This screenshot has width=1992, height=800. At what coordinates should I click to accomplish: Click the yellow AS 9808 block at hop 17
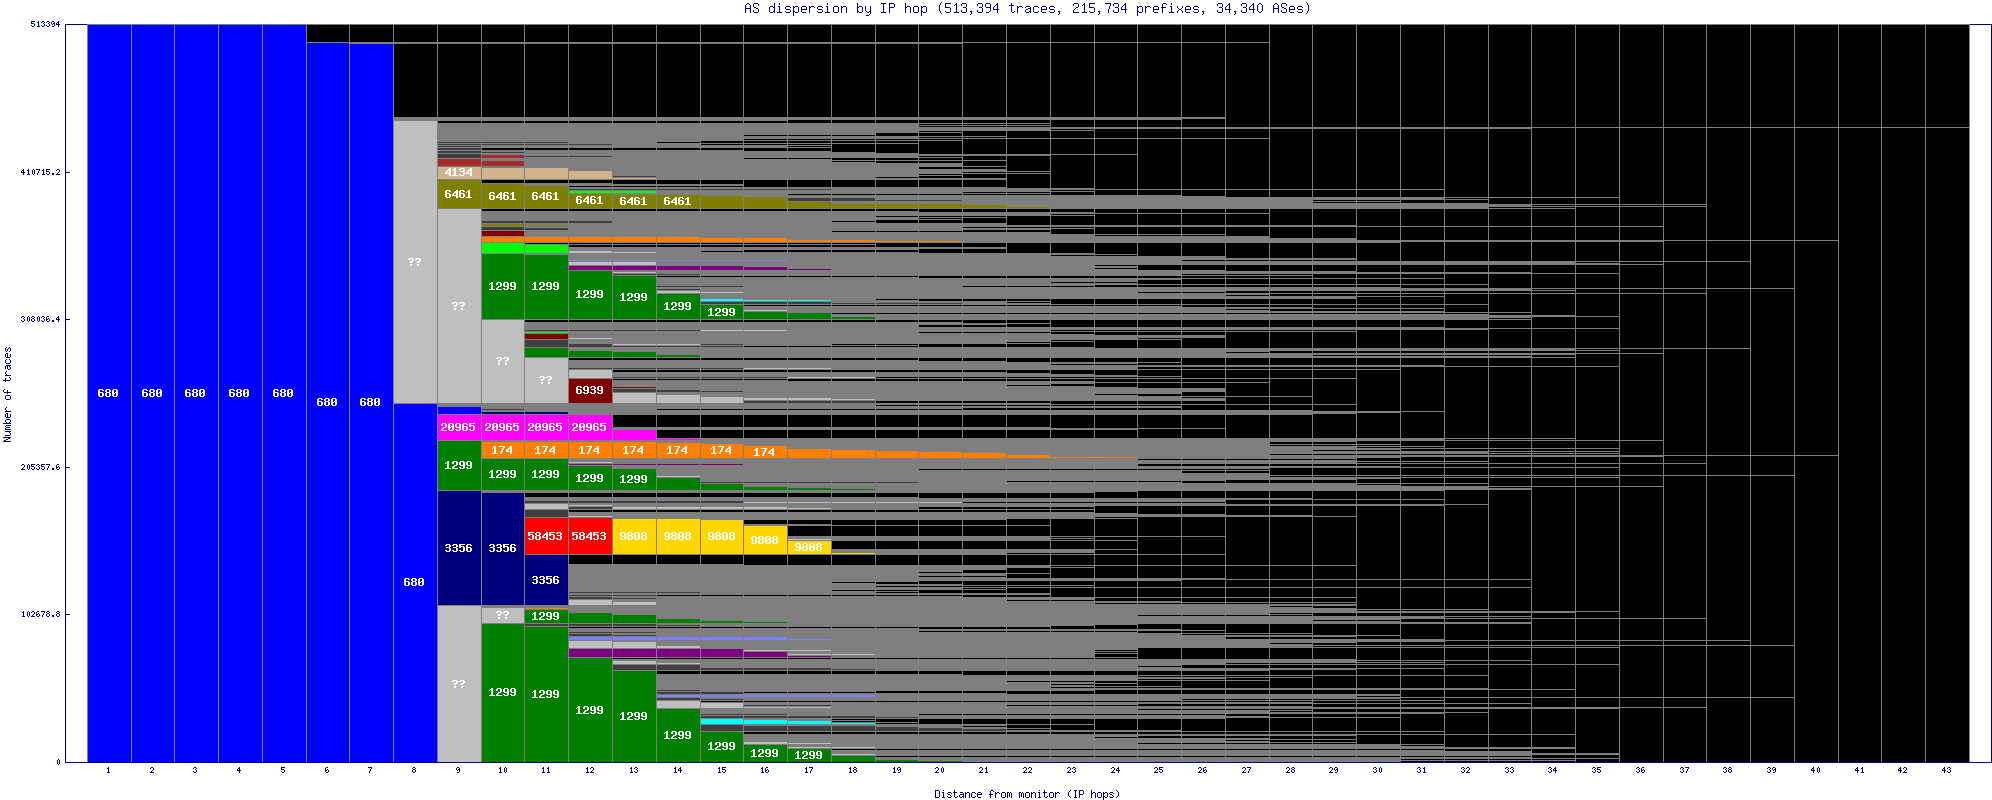click(x=809, y=547)
